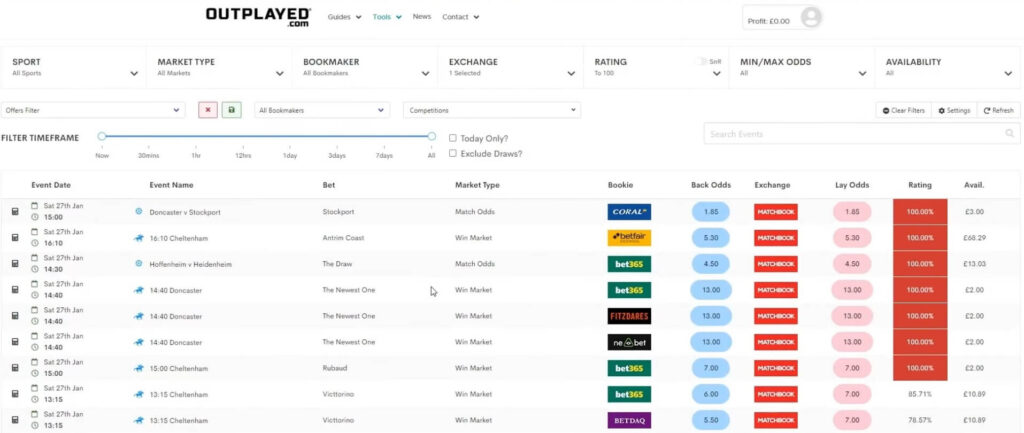Image resolution: width=1024 pixels, height=433 pixels.
Task: Open the Competitions dropdown
Action: pyautogui.click(x=492, y=110)
